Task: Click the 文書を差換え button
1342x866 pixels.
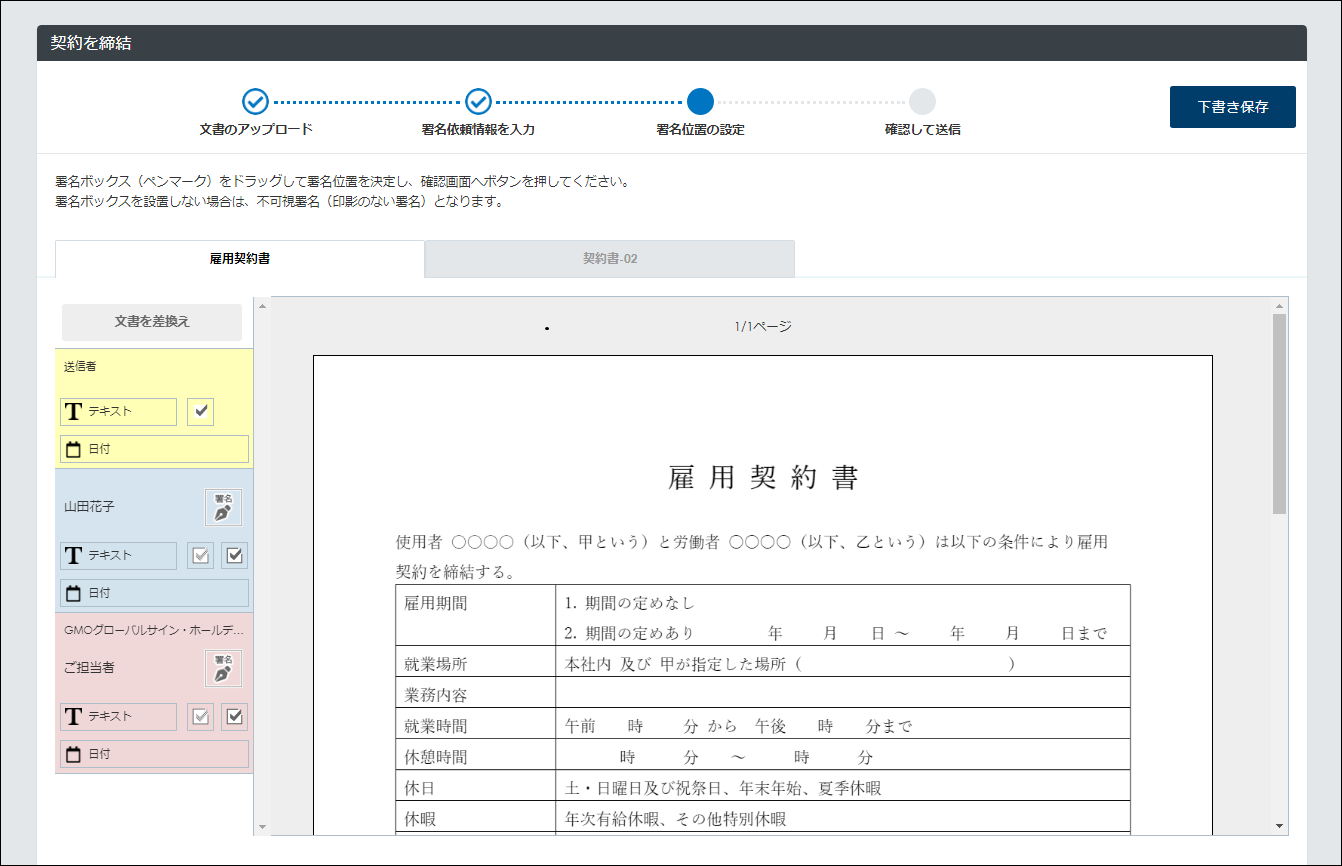Action: 152,322
